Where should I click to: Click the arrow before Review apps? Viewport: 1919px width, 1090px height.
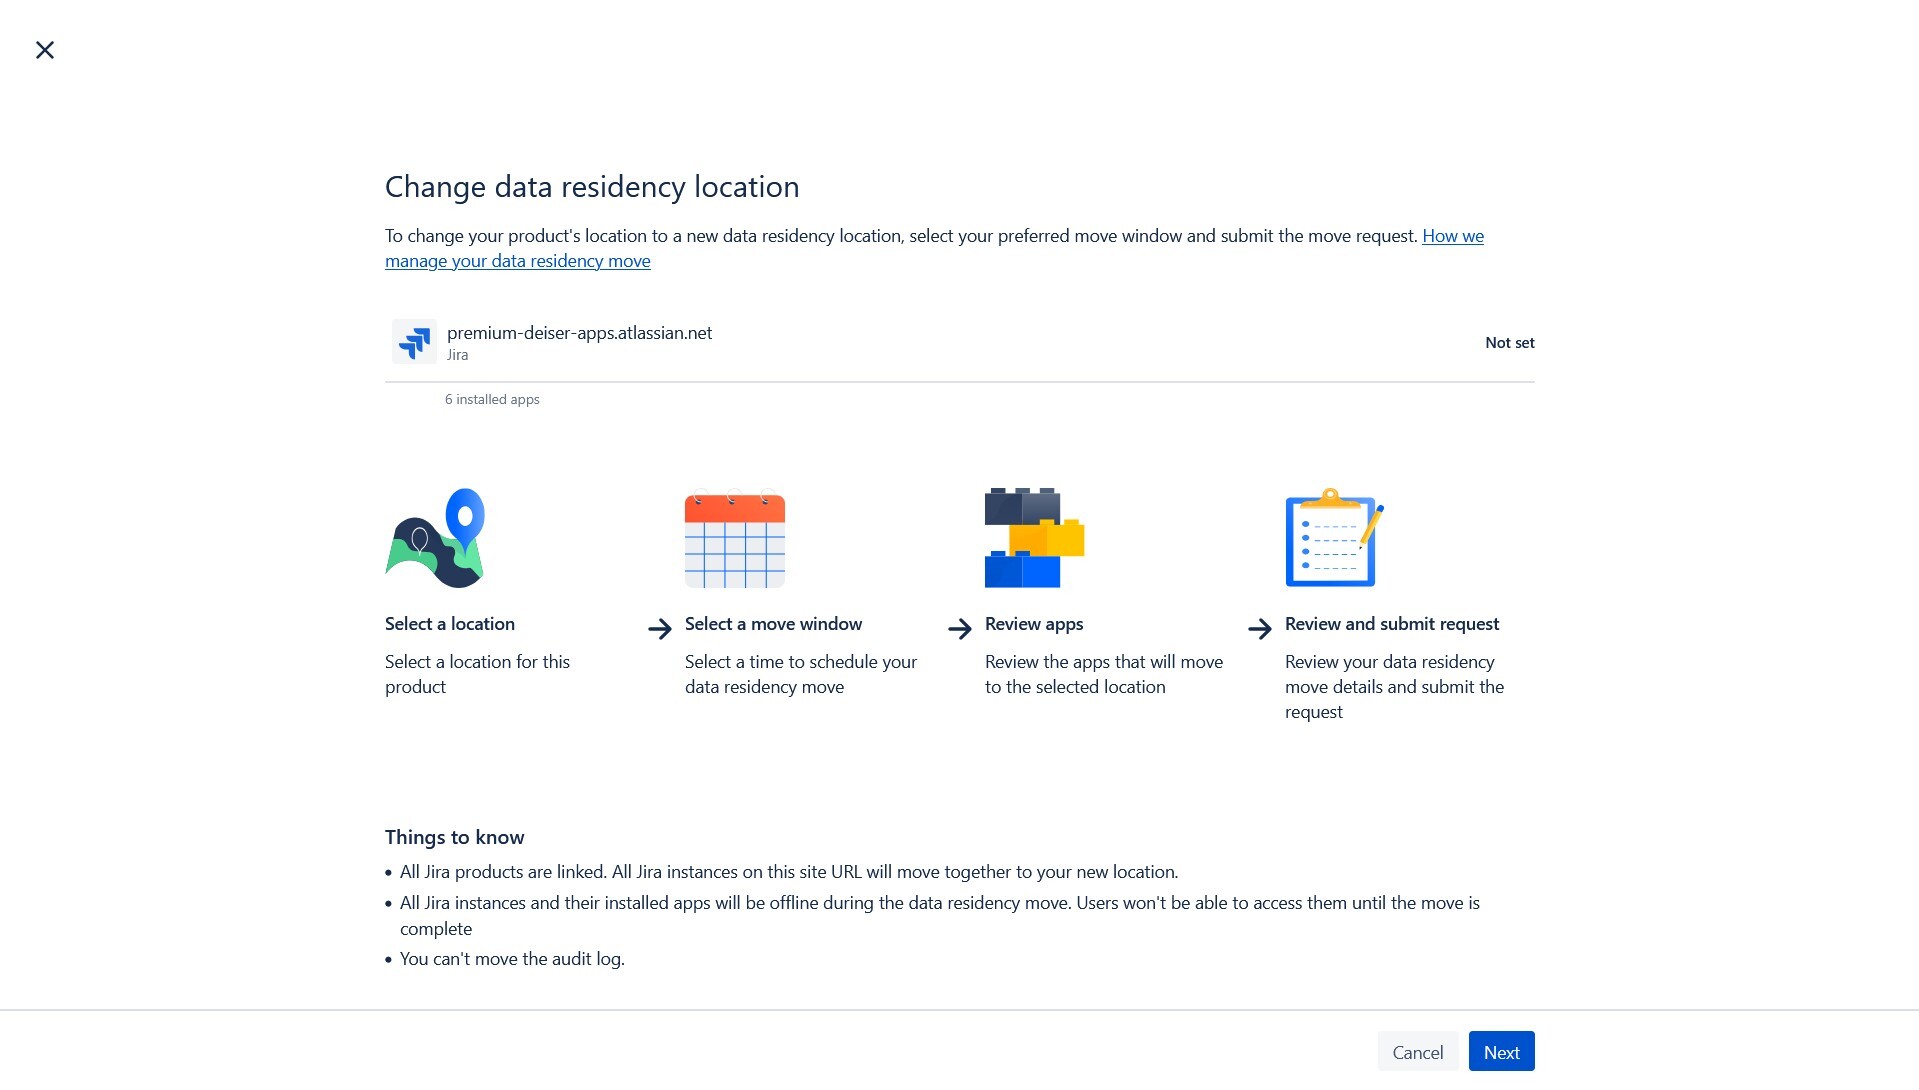click(x=960, y=628)
